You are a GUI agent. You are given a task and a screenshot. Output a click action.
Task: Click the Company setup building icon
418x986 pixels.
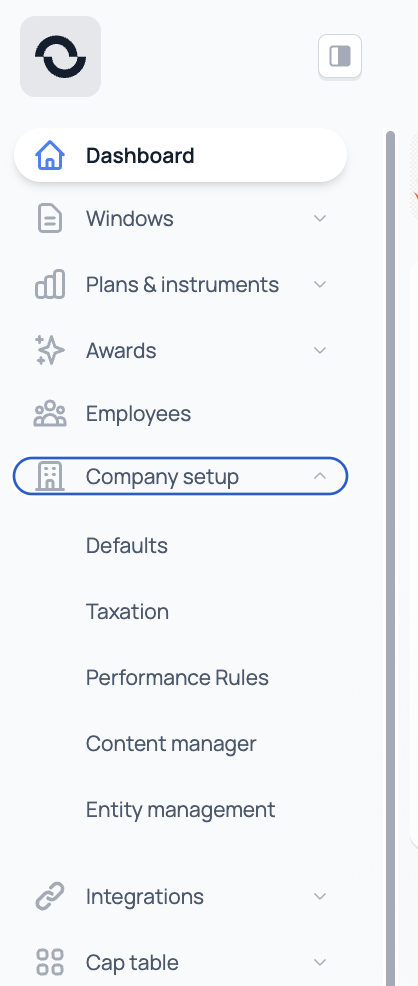pyautogui.click(x=50, y=476)
